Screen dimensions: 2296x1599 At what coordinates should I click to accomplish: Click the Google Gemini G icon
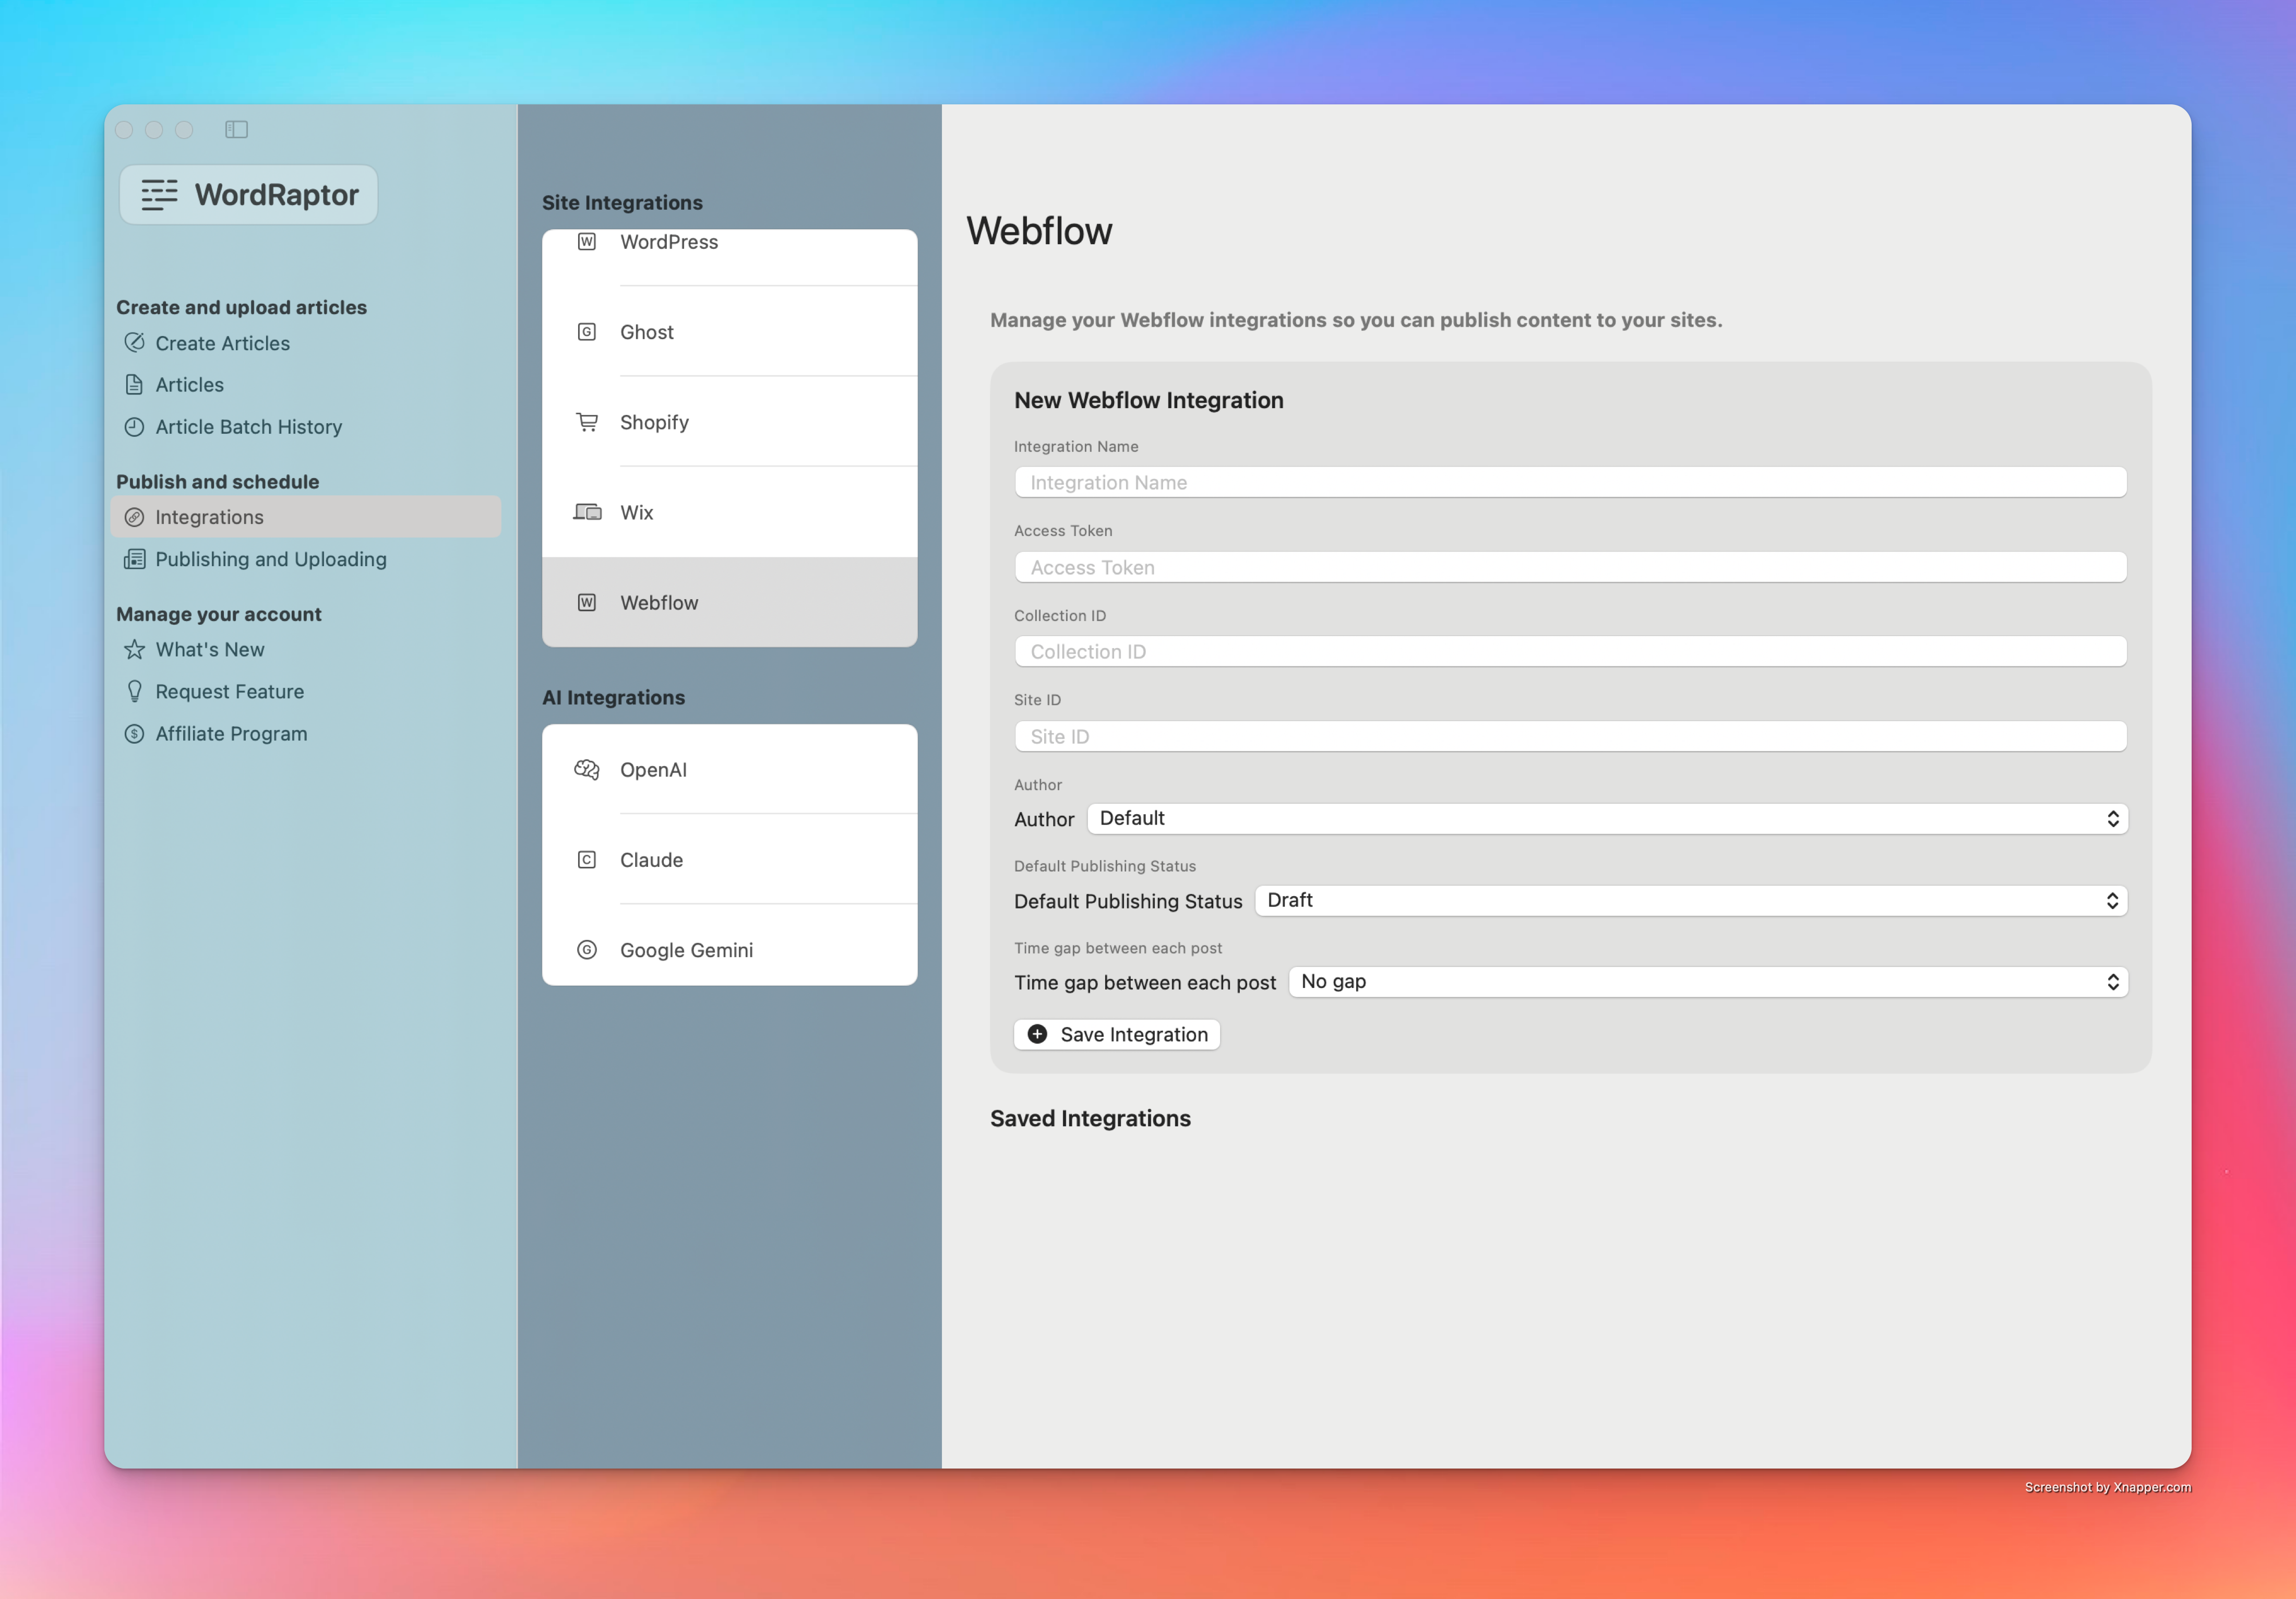coord(587,950)
